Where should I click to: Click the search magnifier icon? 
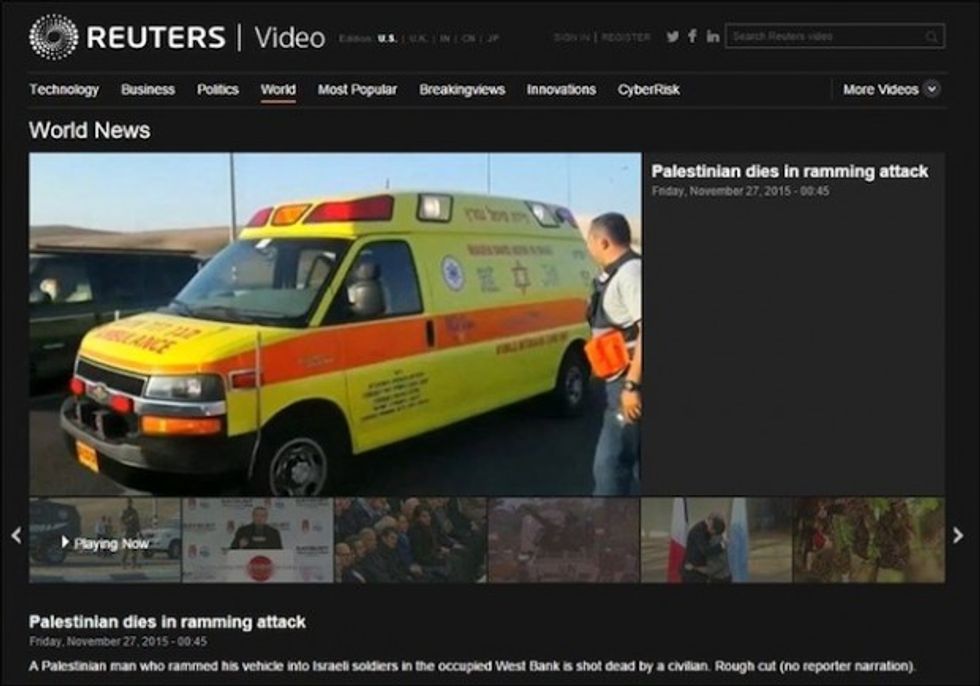tap(931, 37)
